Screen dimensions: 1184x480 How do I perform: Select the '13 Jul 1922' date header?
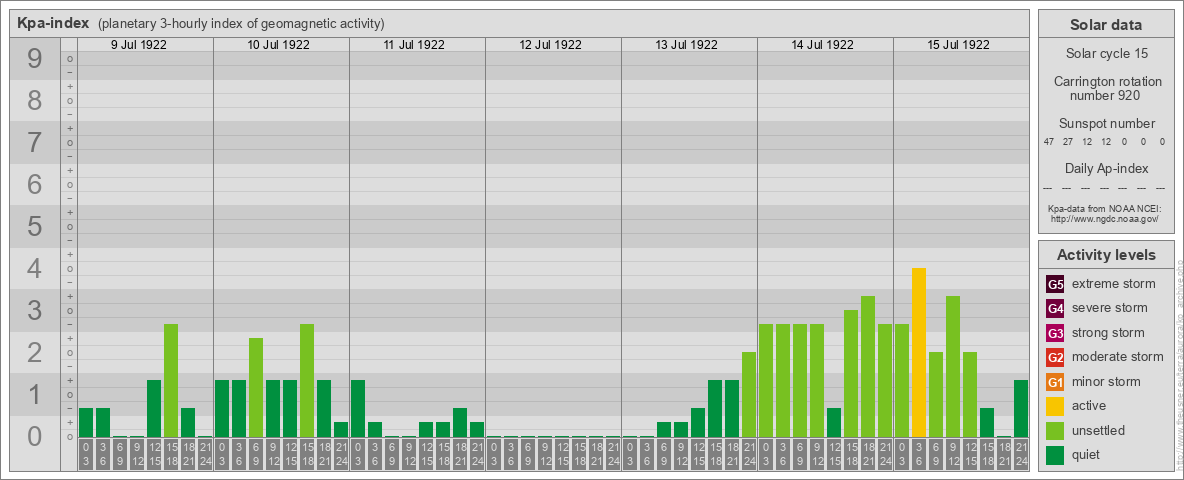(x=686, y=45)
